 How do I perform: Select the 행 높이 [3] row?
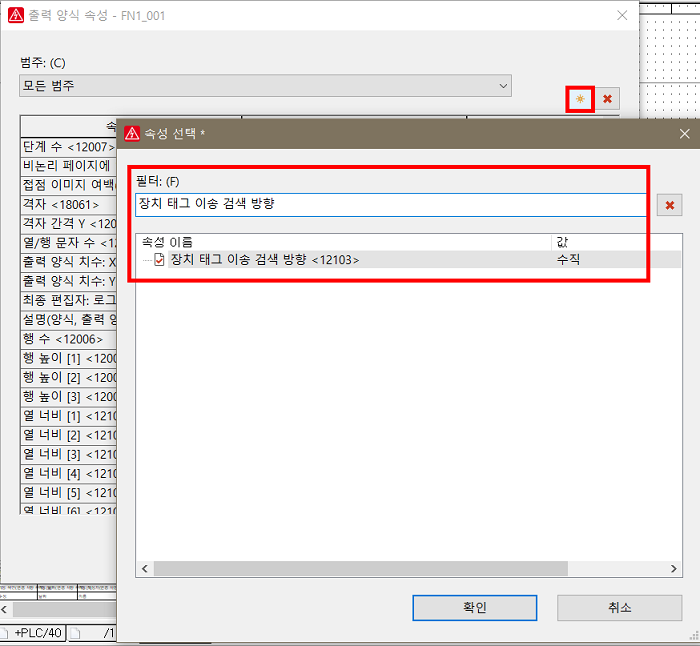click(x=69, y=397)
